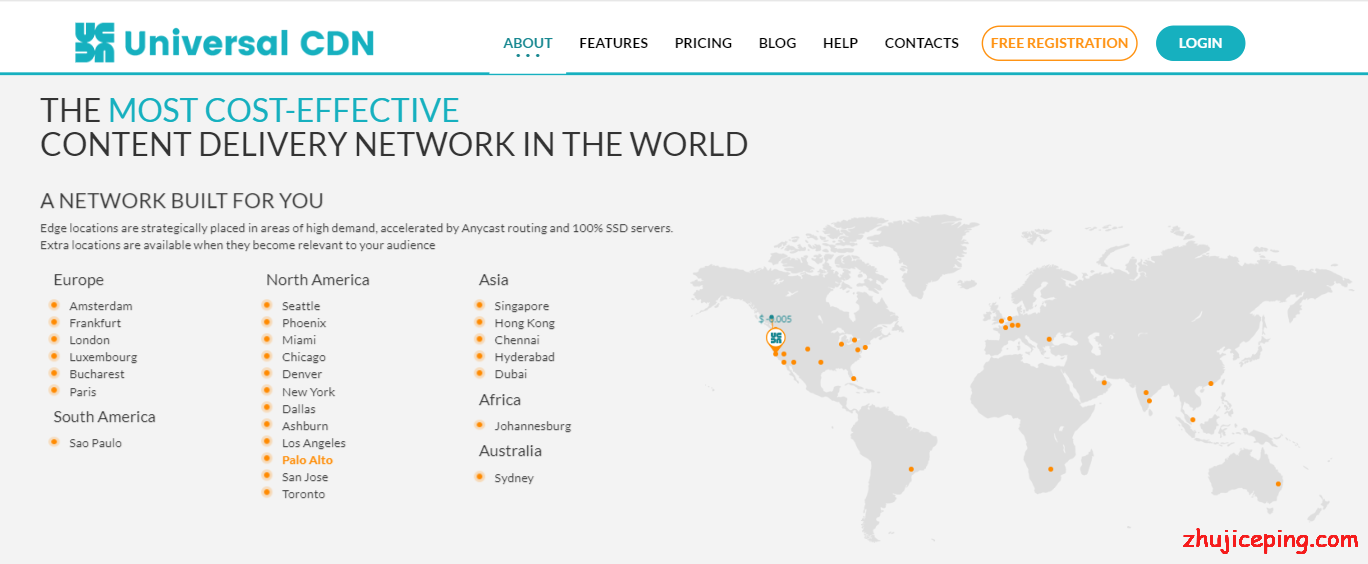Click the Sydney map marker in Australia
The height and width of the screenshot is (564, 1368).
1278,484
